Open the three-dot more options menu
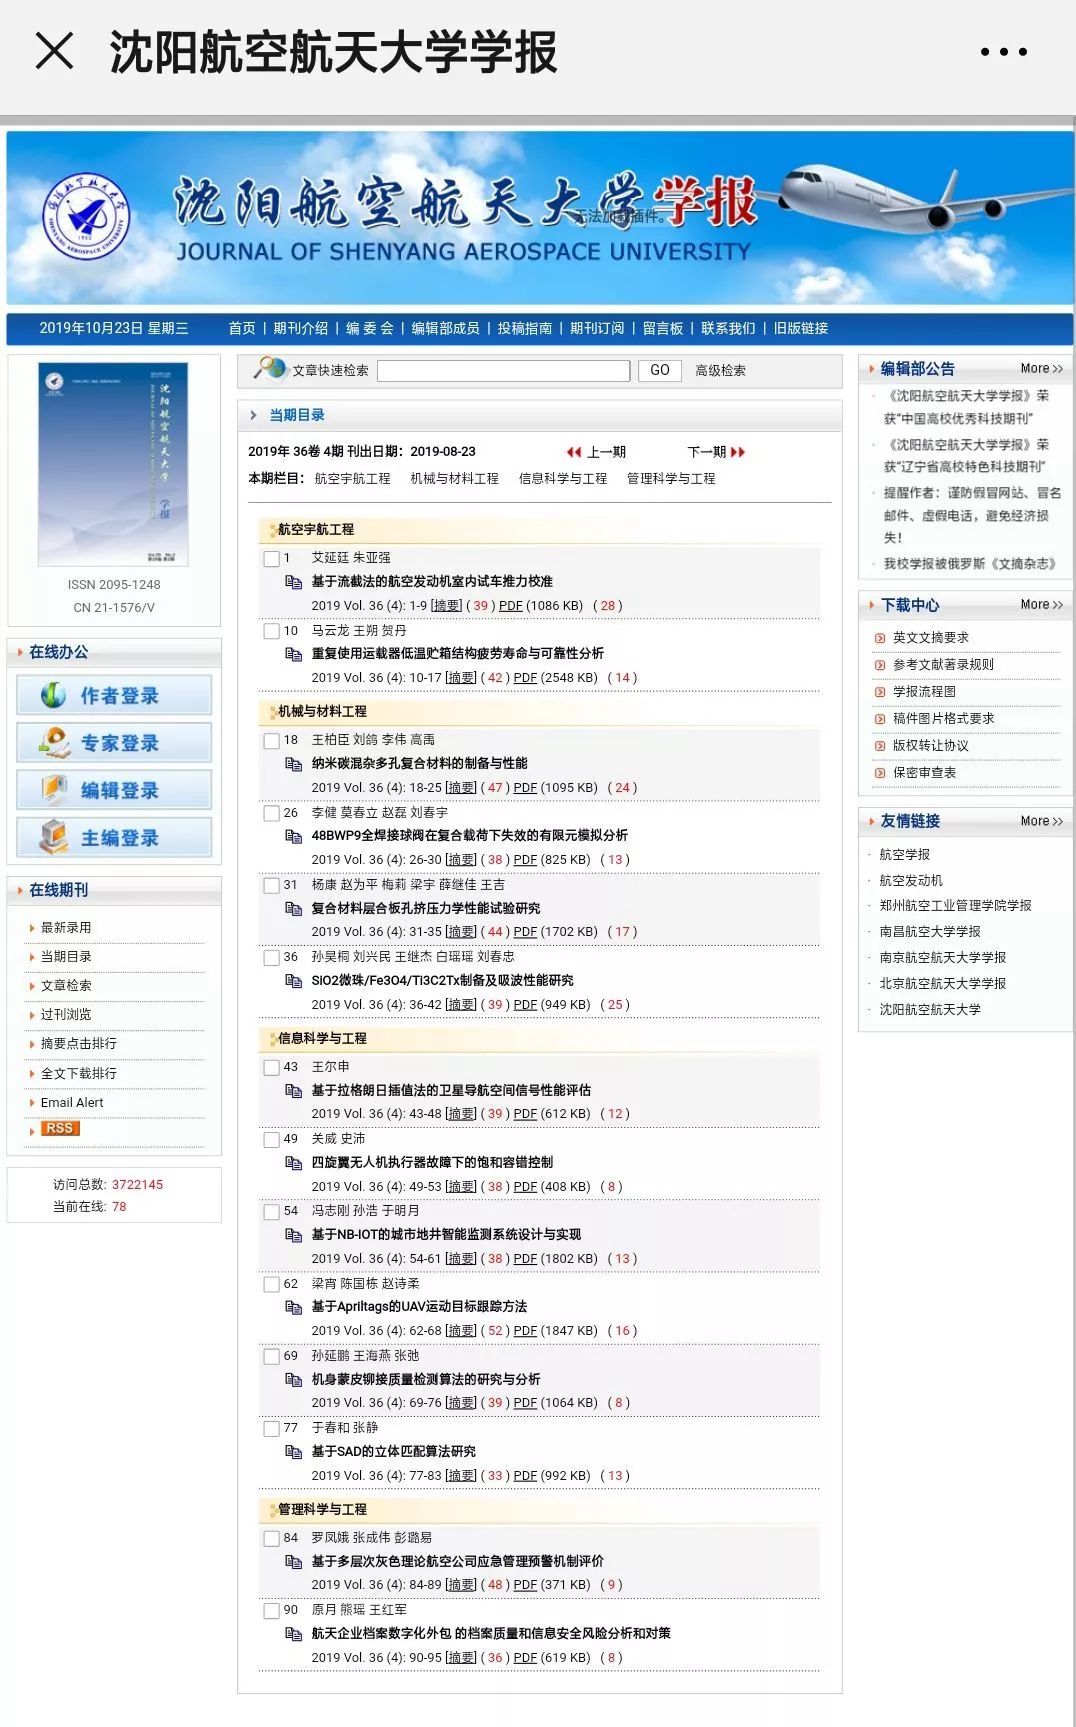This screenshot has height=1727, width=1076. pos(1003,52)
